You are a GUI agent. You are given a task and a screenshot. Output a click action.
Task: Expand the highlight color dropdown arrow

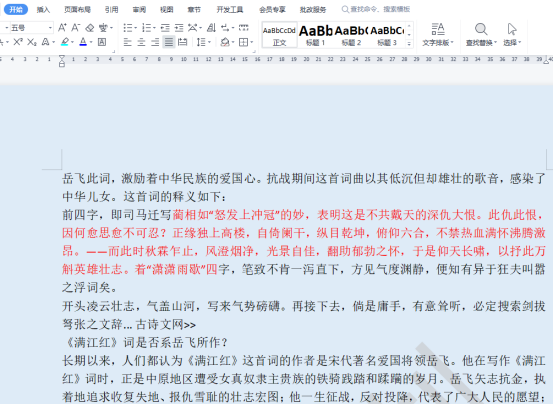[x=73, y=42]
